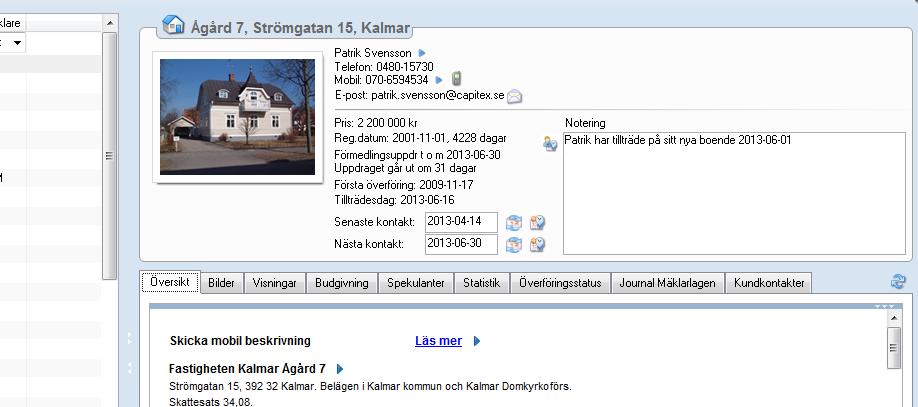Viewport: 918px width, 407px height.
Task: Click overview pane scrollbar up arrow
Action: 894,318
